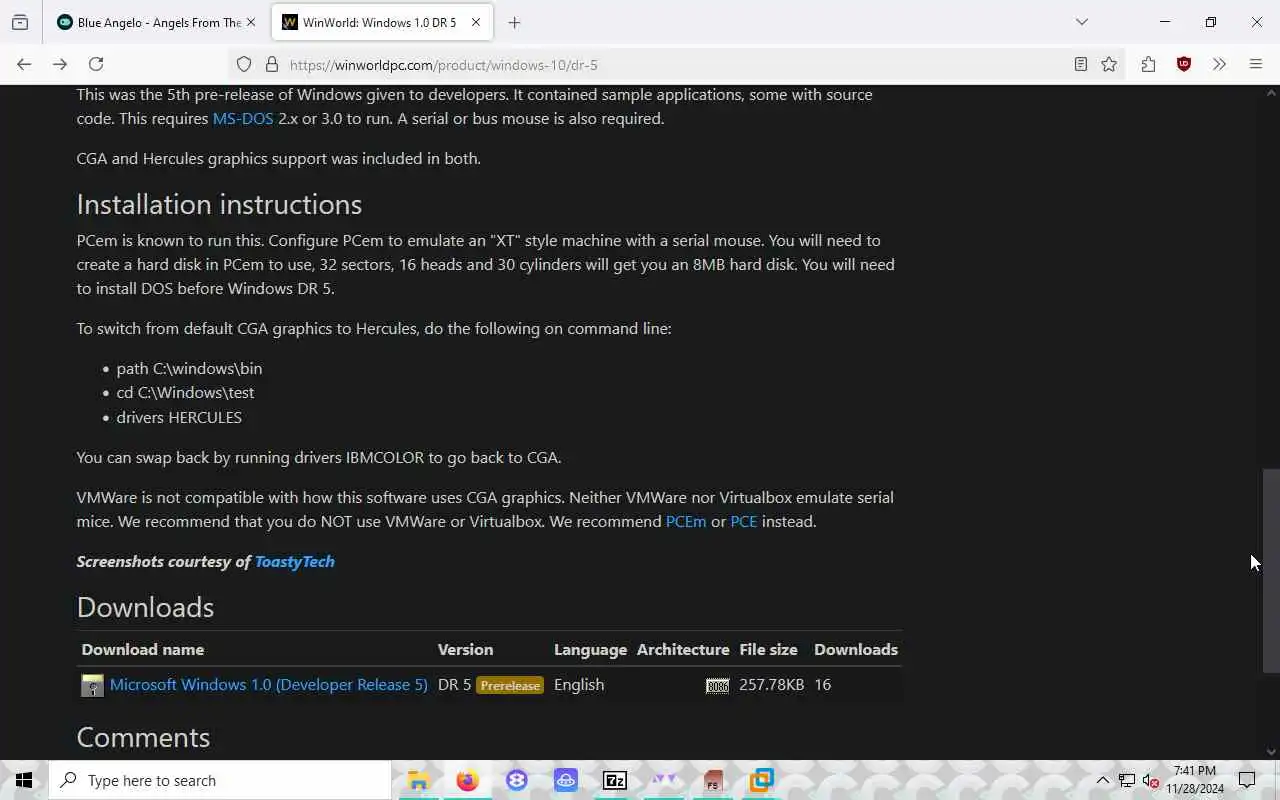Screen dimensions: 1280x800
Task: Click the address bar URL
Action: (443, 65)
